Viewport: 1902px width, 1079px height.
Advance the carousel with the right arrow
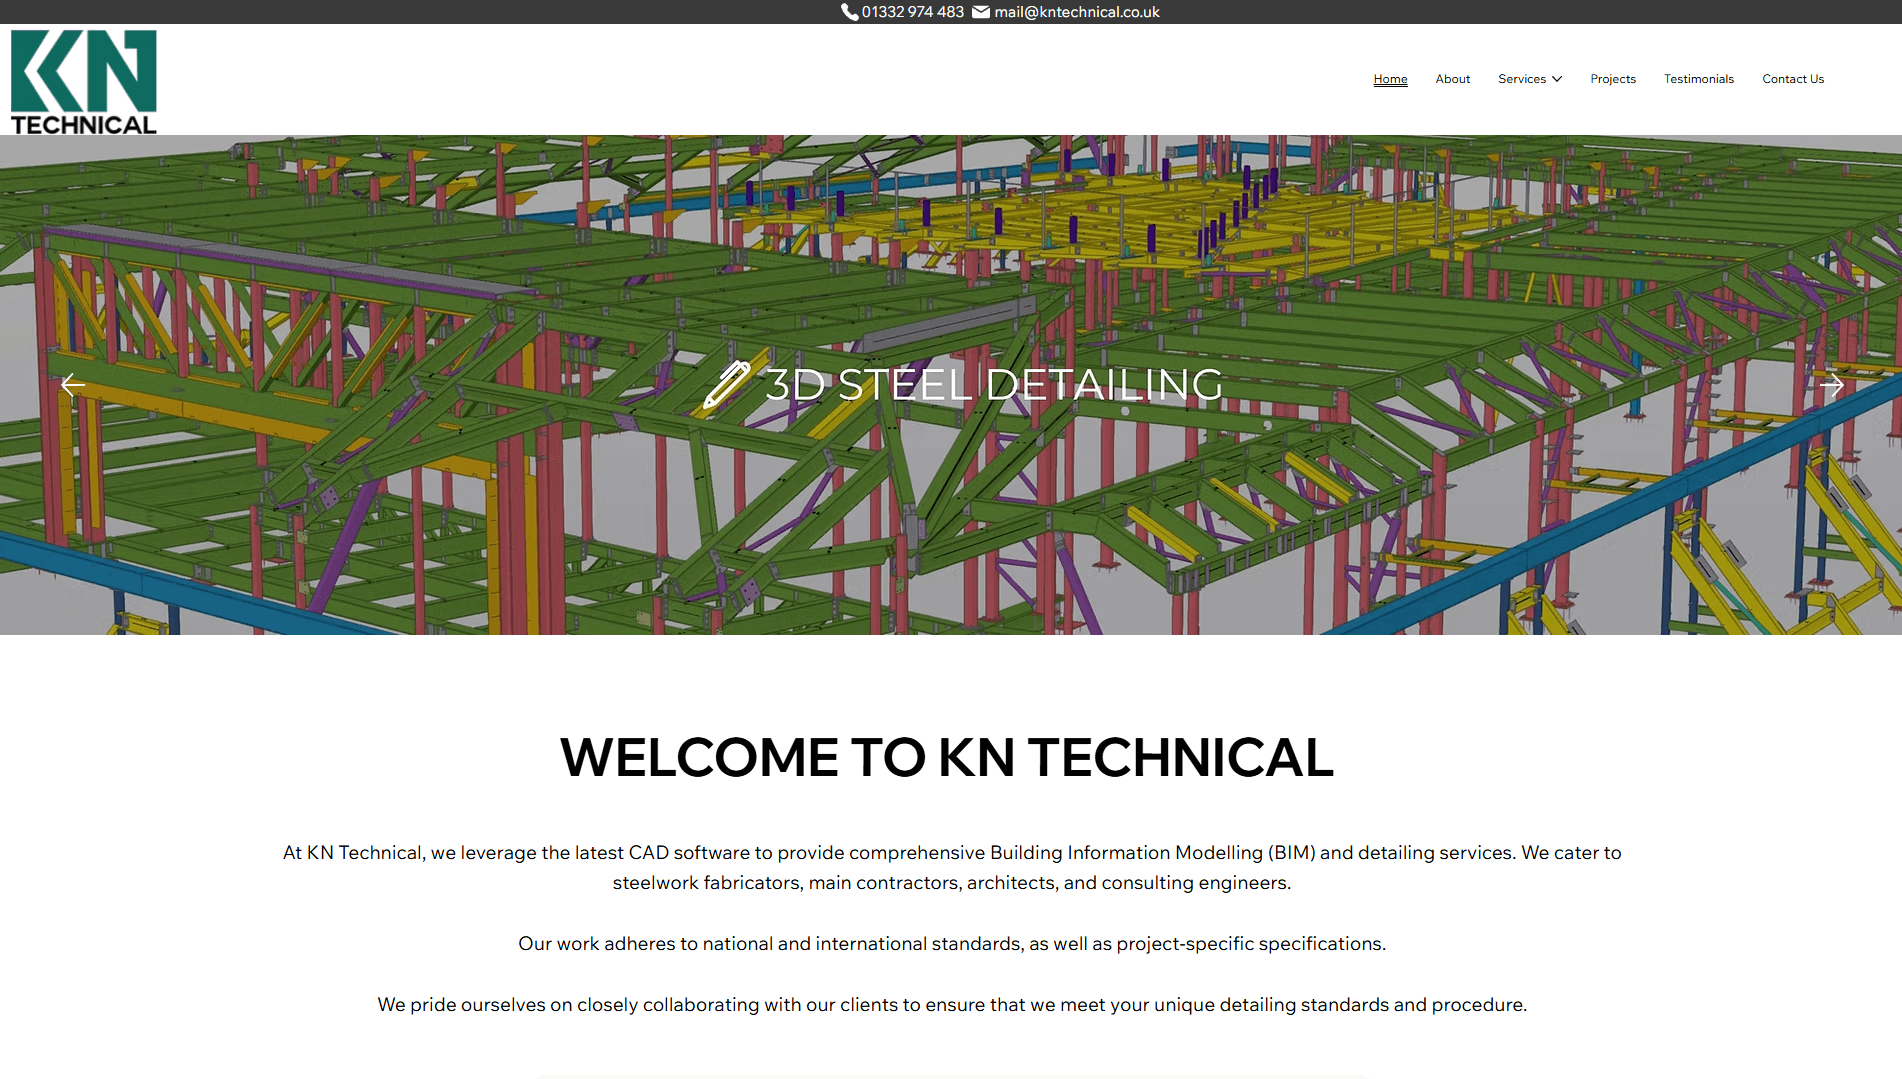[x=1832, y=385]
